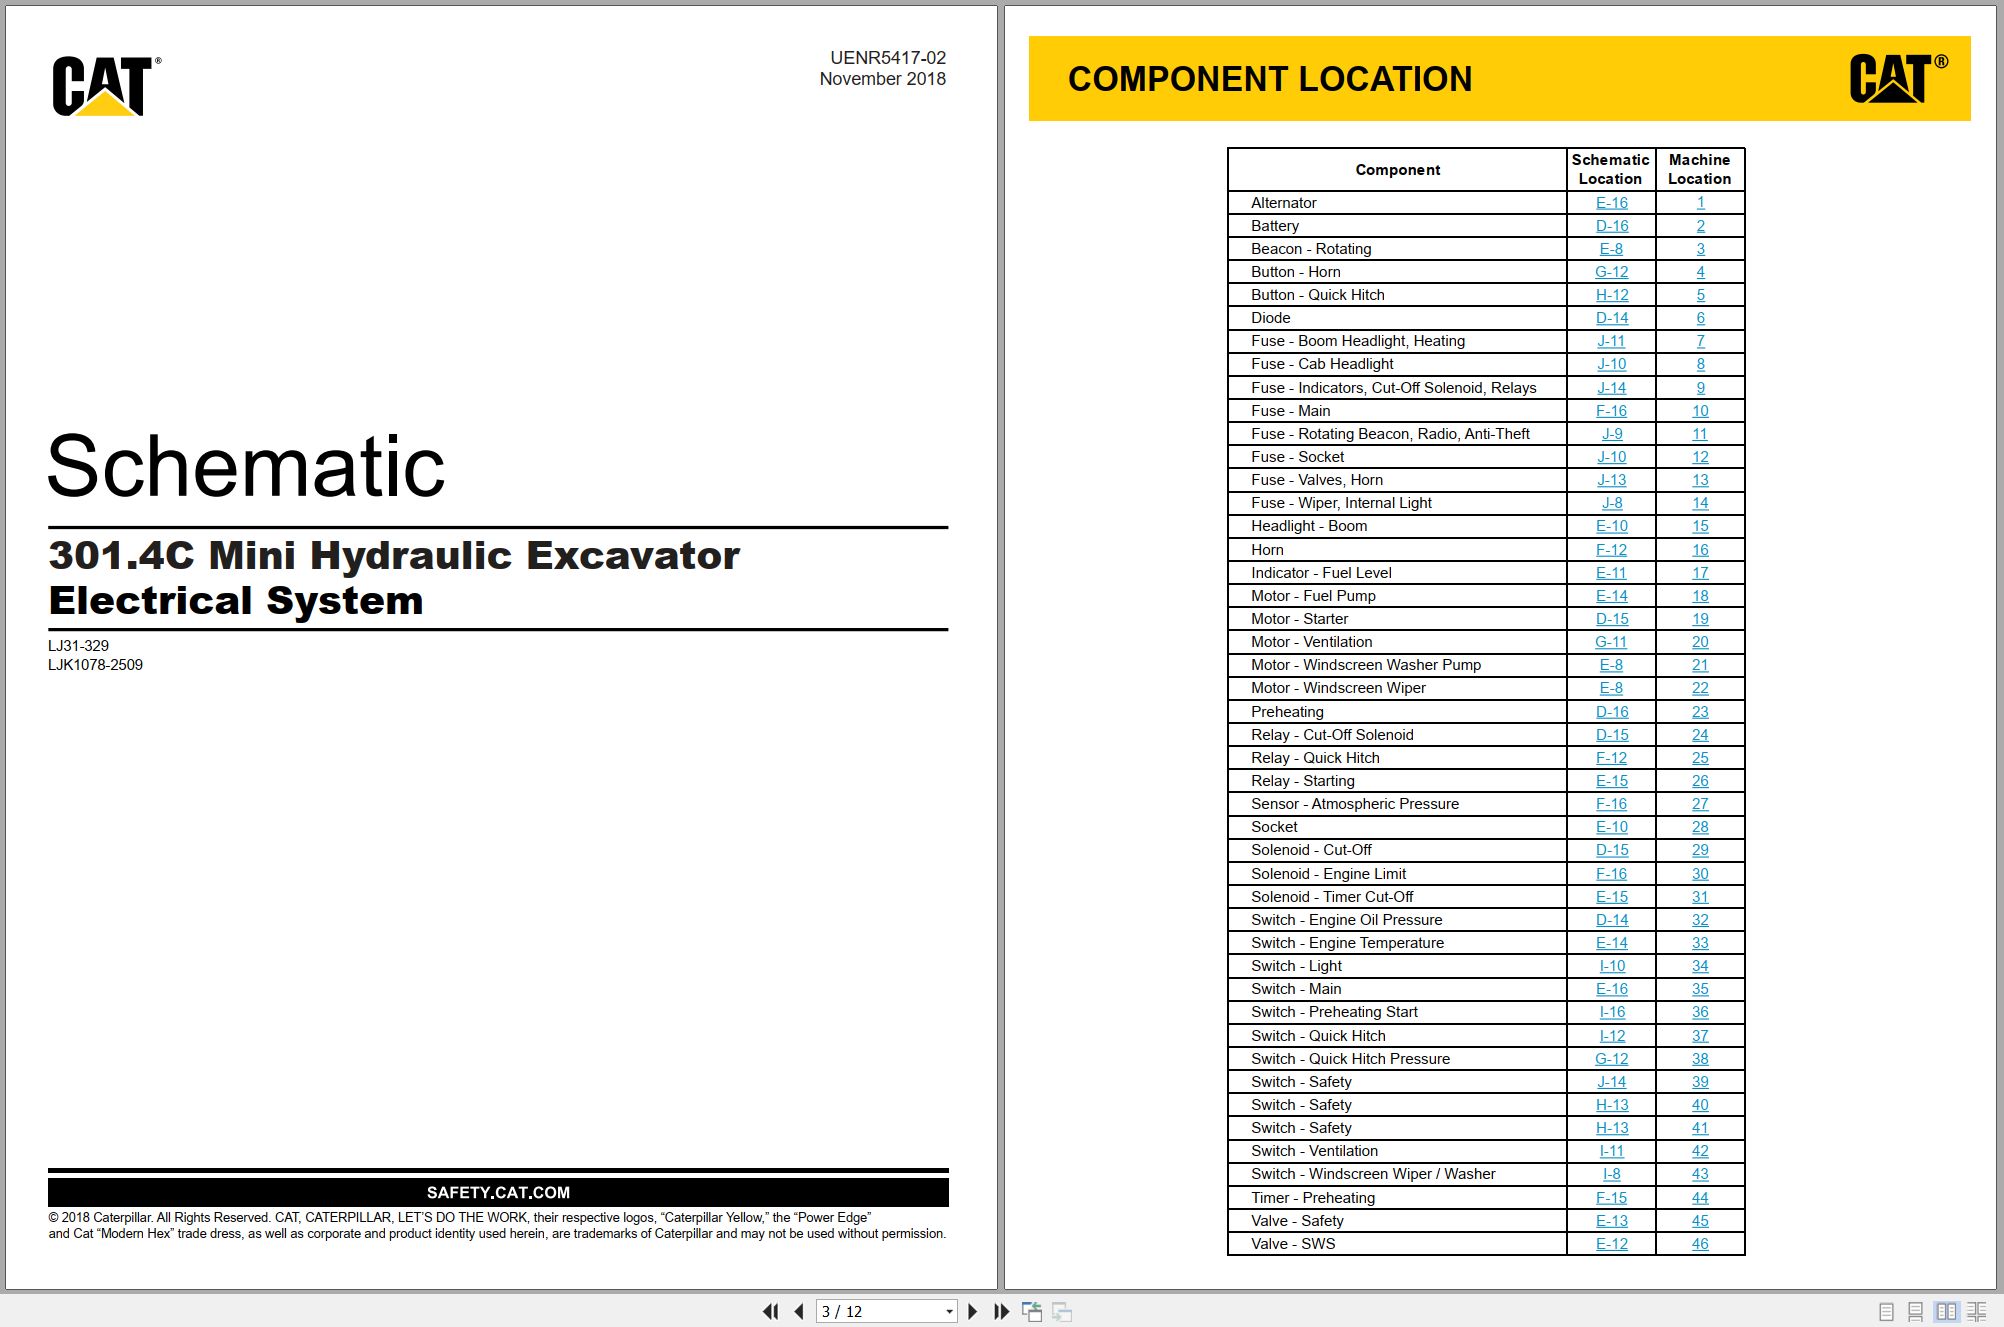Screen dimensions: 2004x1327
Task: Open Valve - SWS machine location 46
Action: pos(1700,1244)
